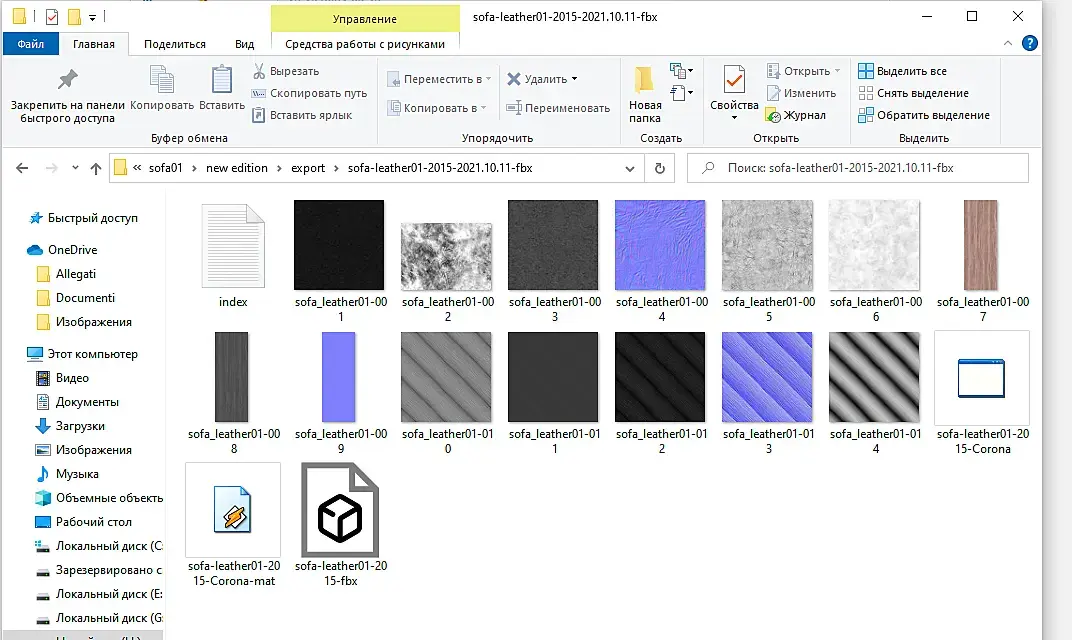Navigate to sofa01 in breadcrumb

pos(165,168)
